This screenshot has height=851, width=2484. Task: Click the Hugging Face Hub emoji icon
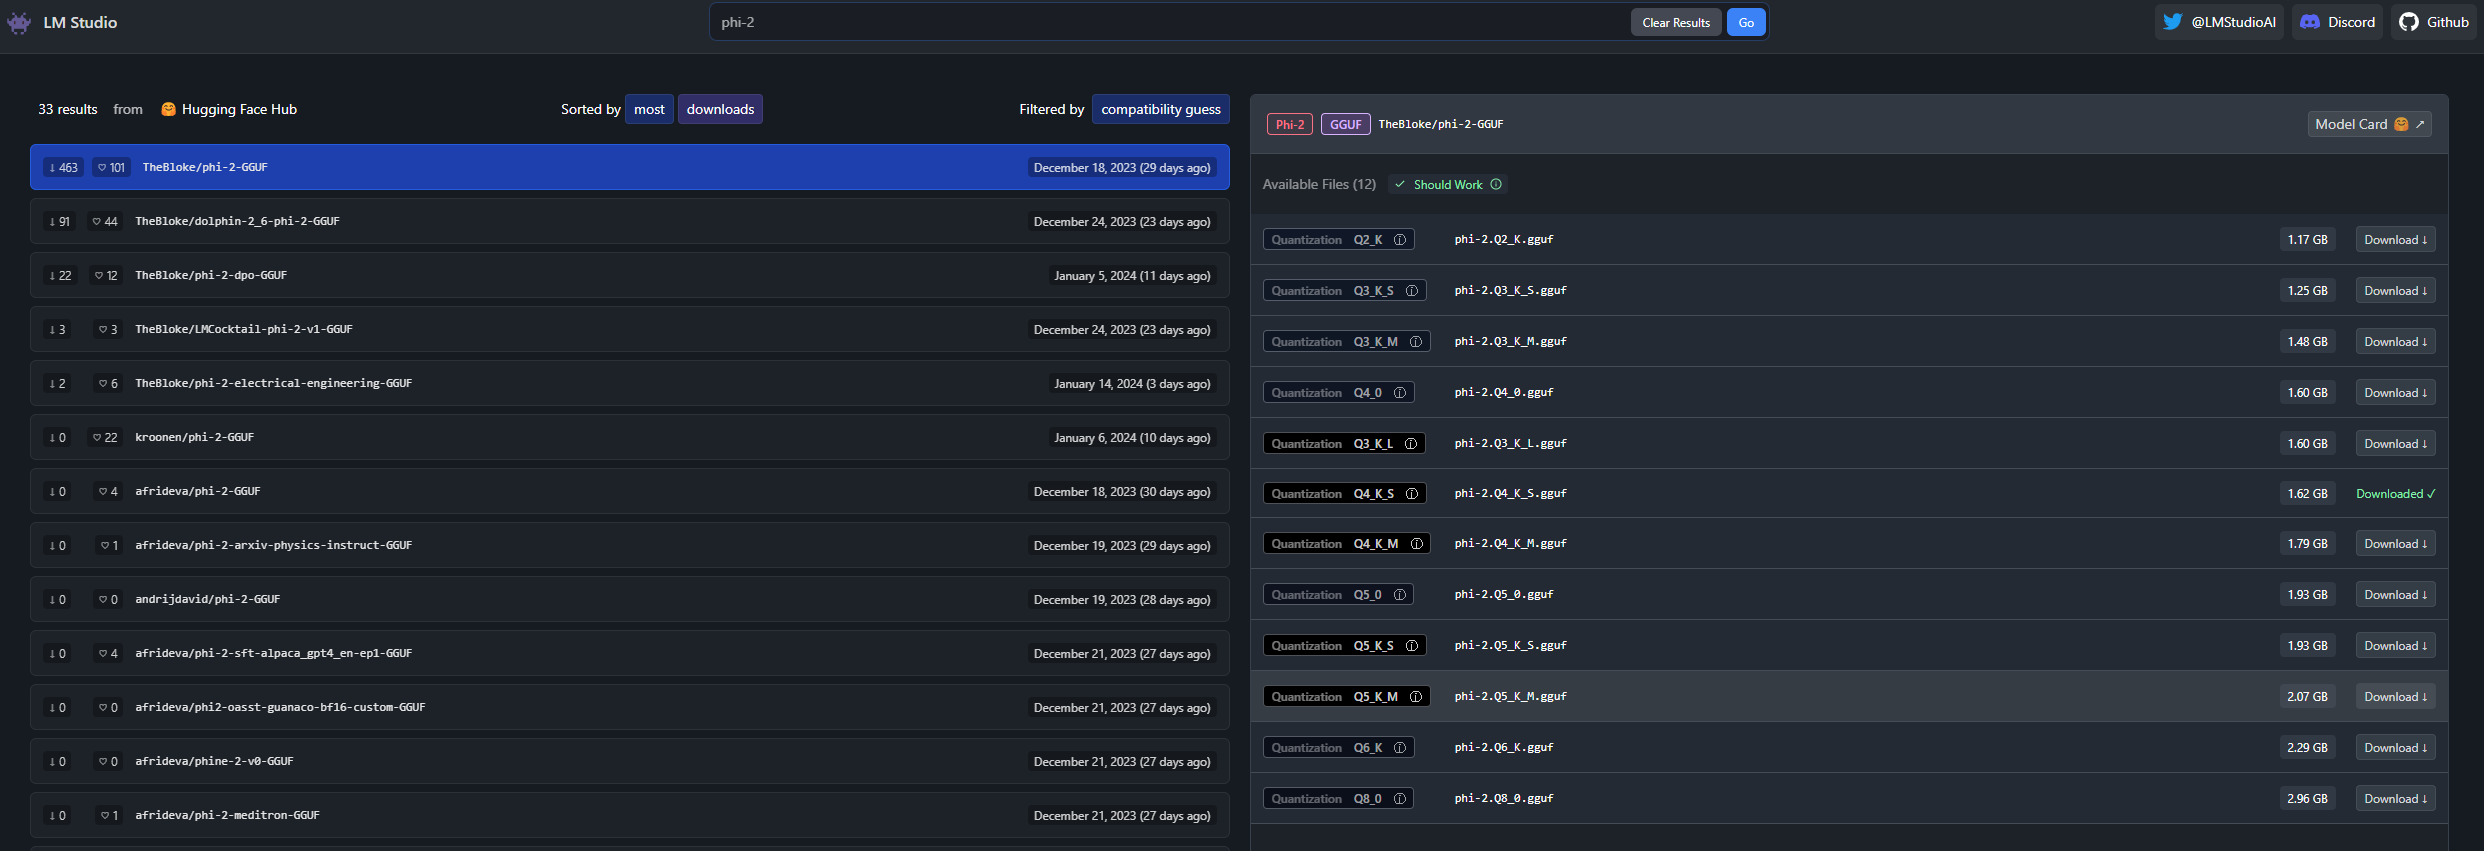(x=168, y=109)
